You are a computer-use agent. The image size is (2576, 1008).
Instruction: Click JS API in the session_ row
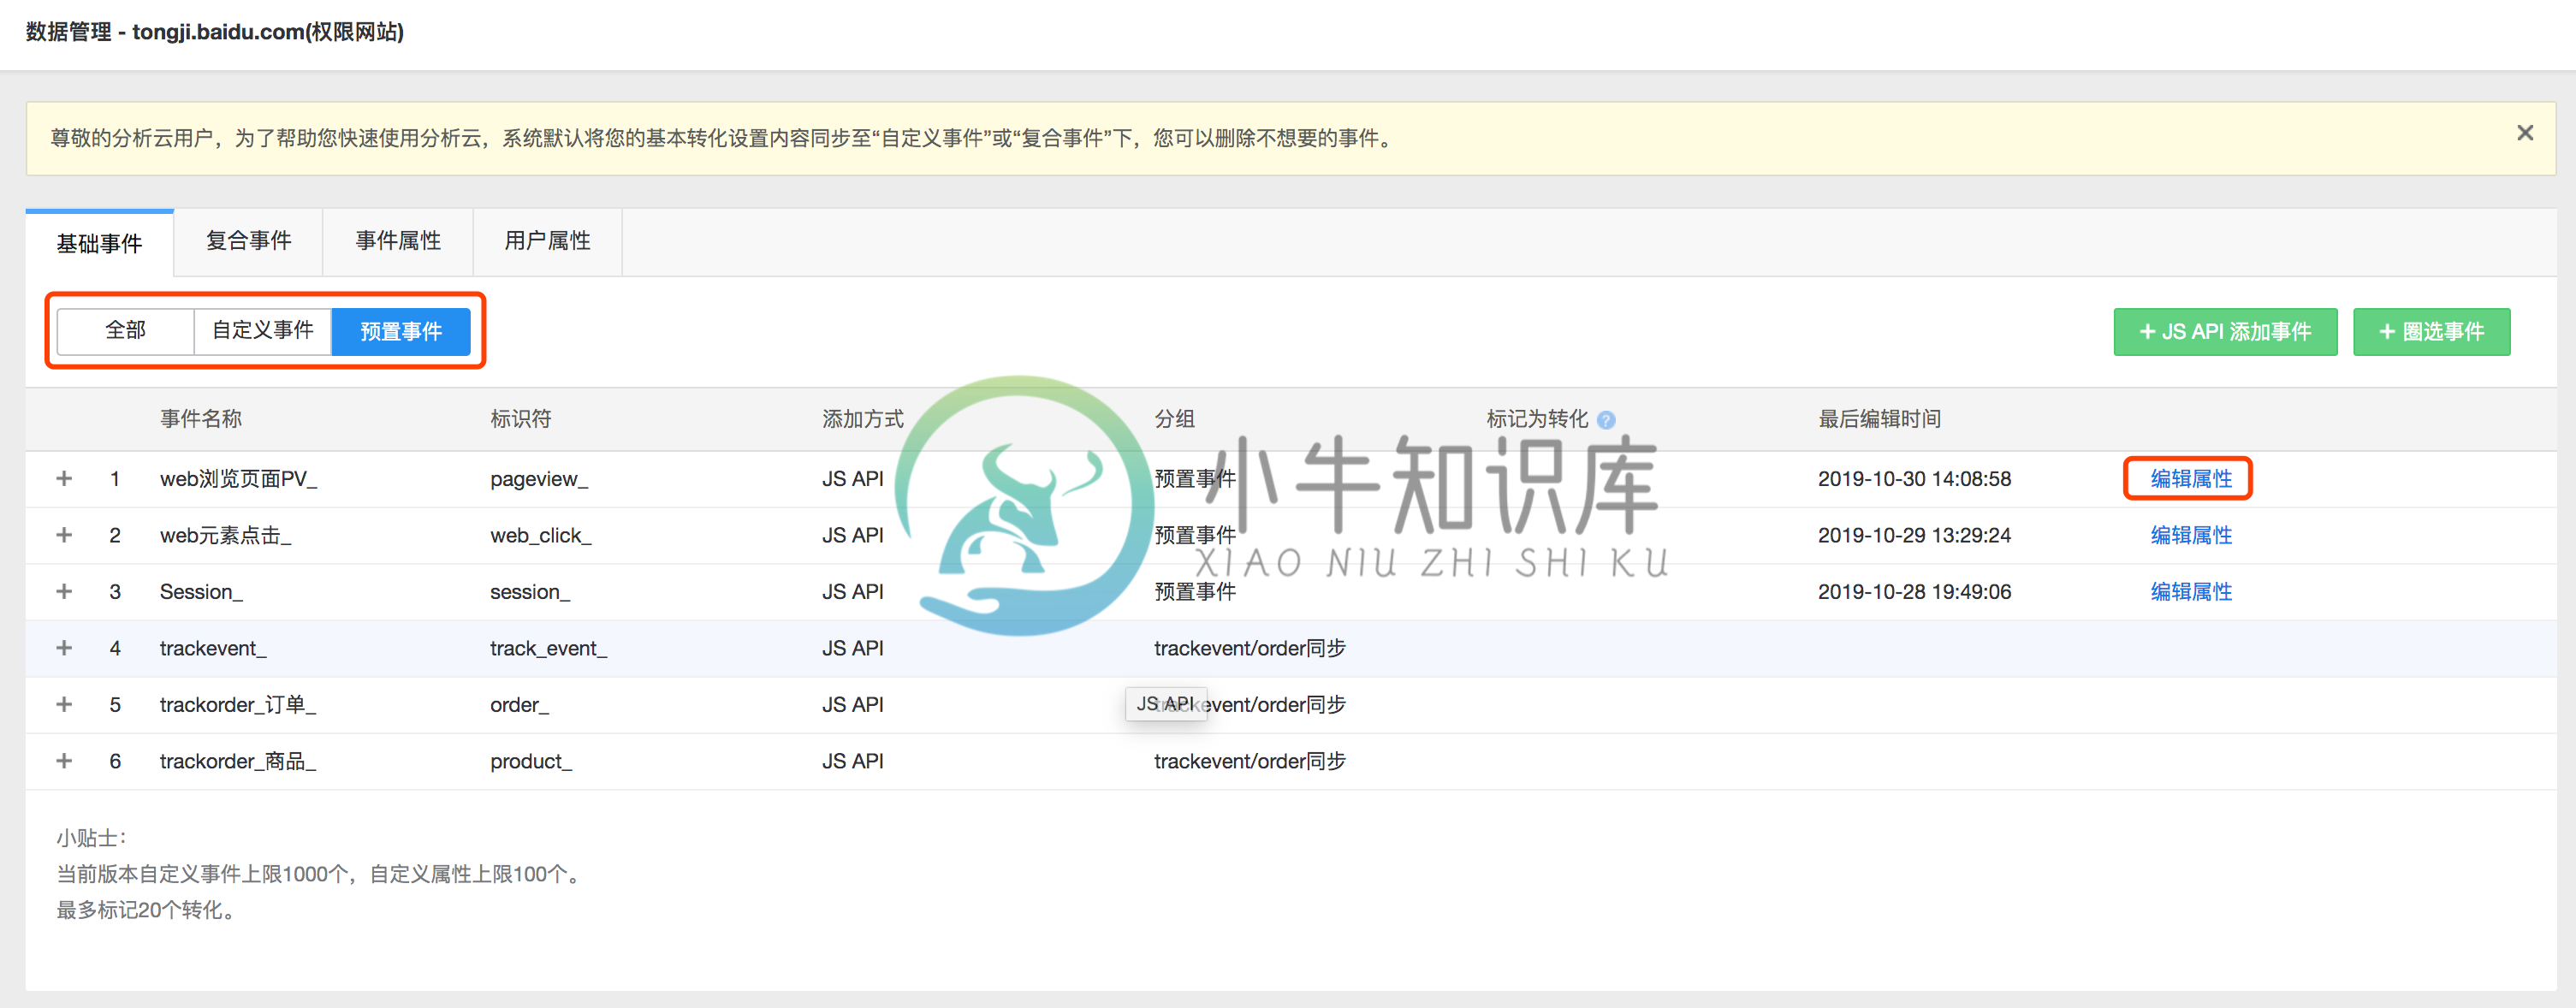pyautogui.click(x=853, y=592)
